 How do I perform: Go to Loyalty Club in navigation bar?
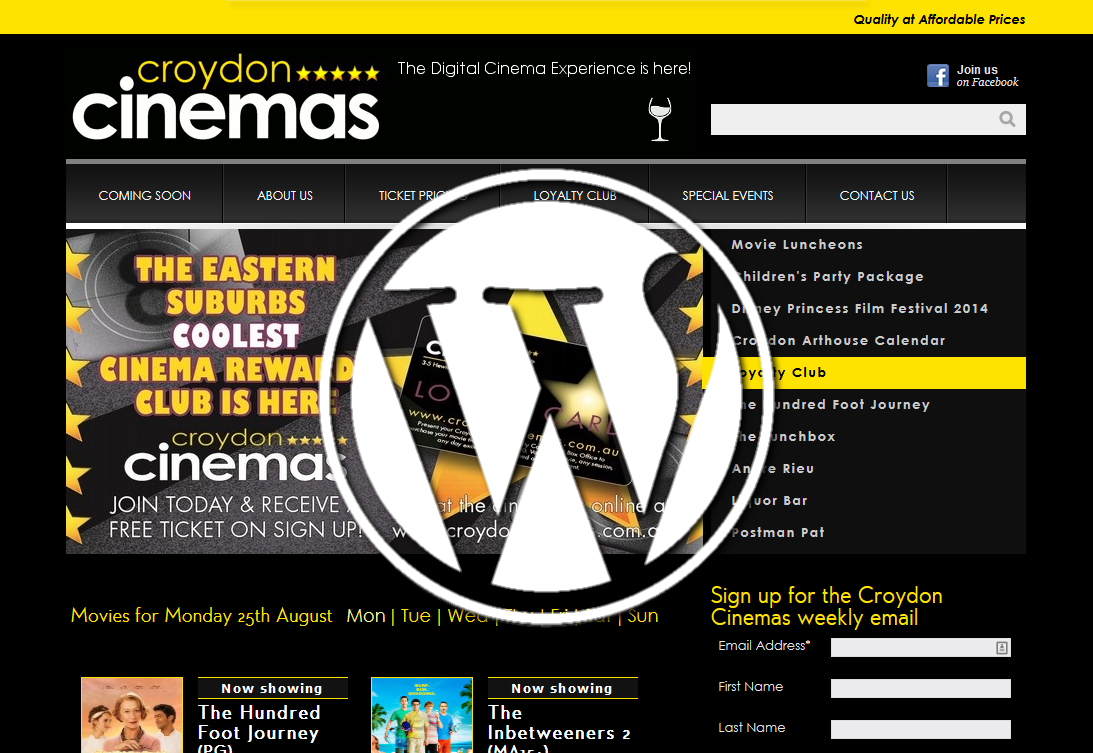[x=574, y=196]
